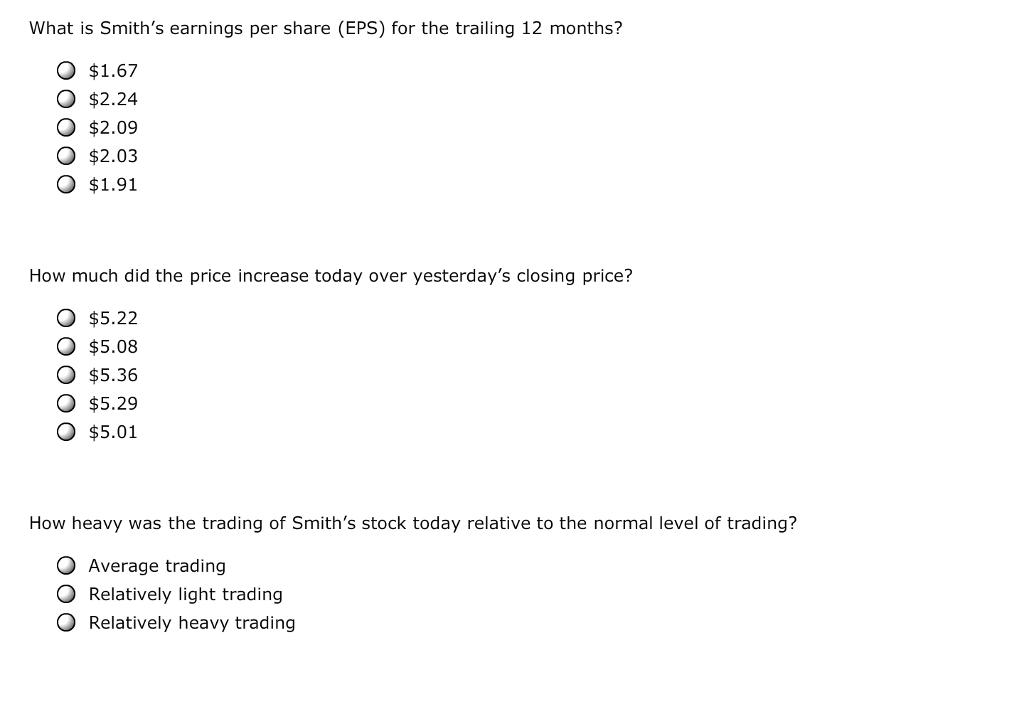The height and width of the screenshot is (714, 1024).
Task: Select the $5.08 answer option
Action: point(66,347)
